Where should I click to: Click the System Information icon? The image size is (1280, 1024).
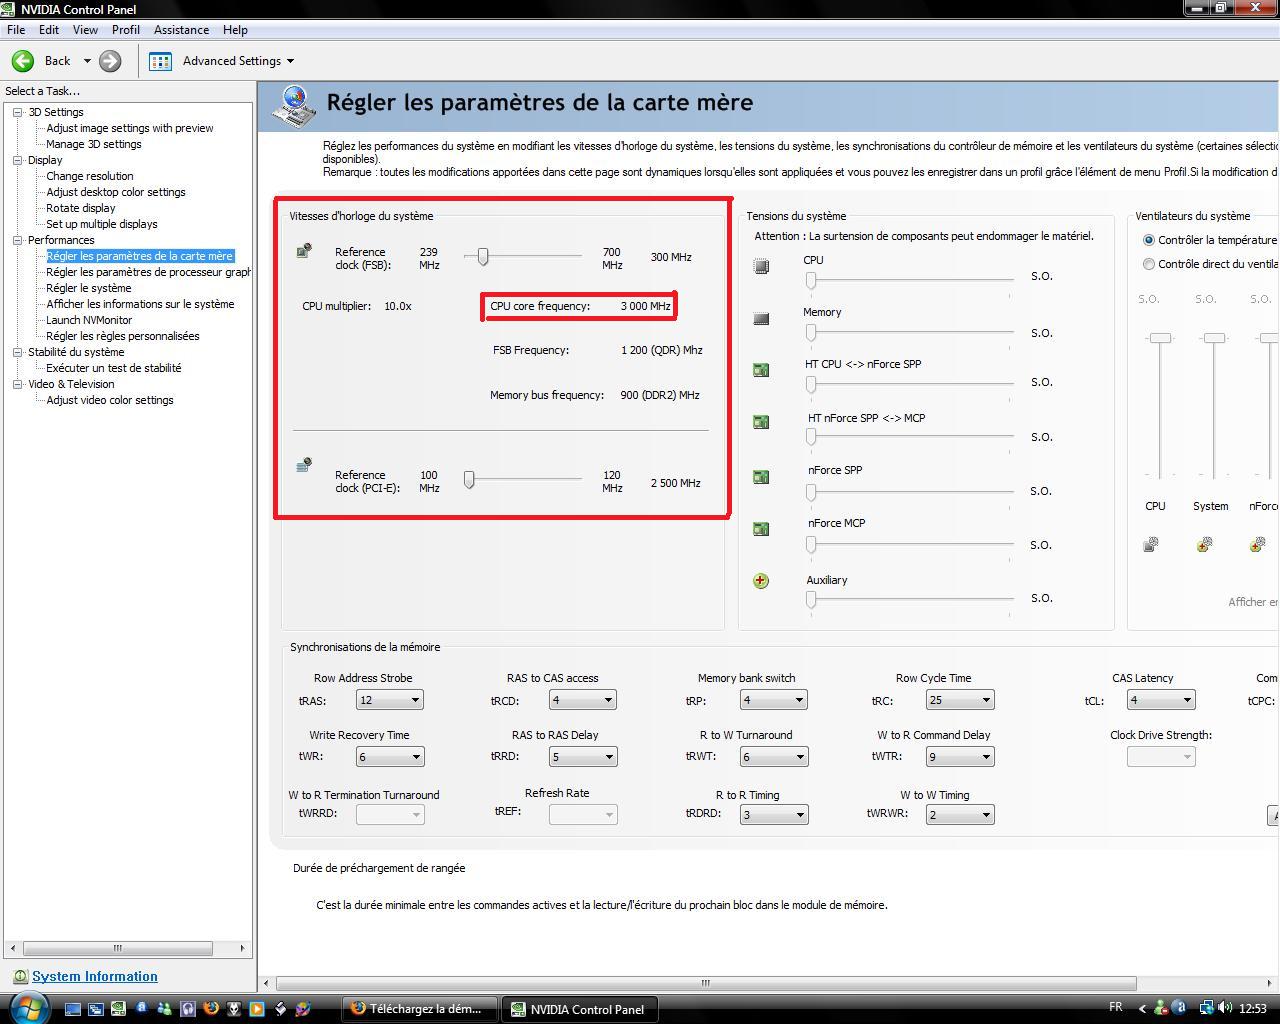coord(20,977)
